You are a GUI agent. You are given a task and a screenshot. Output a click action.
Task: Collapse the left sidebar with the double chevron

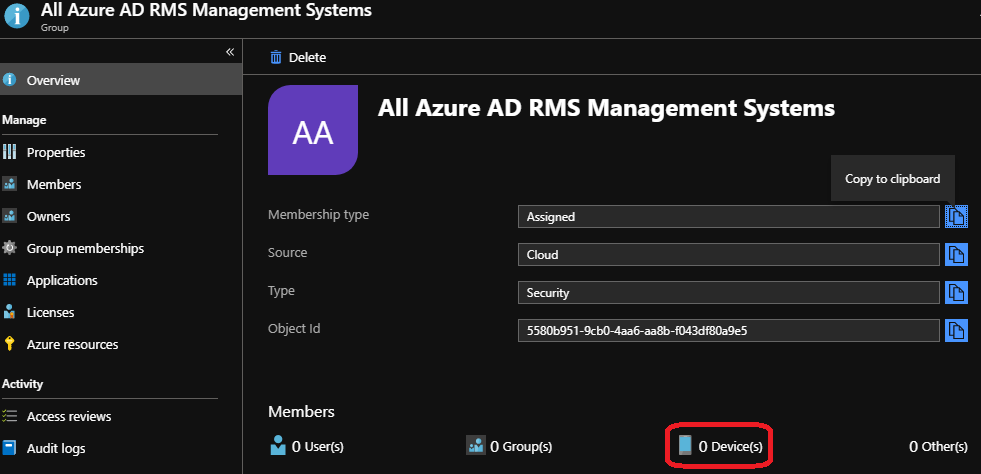[x=229, y=51]
